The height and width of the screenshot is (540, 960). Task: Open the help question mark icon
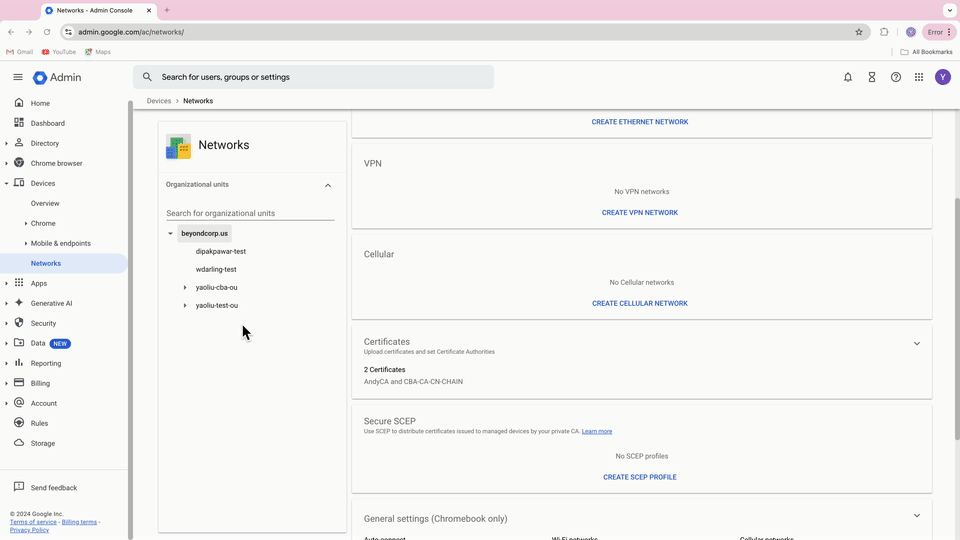click(x=896, y=77)
